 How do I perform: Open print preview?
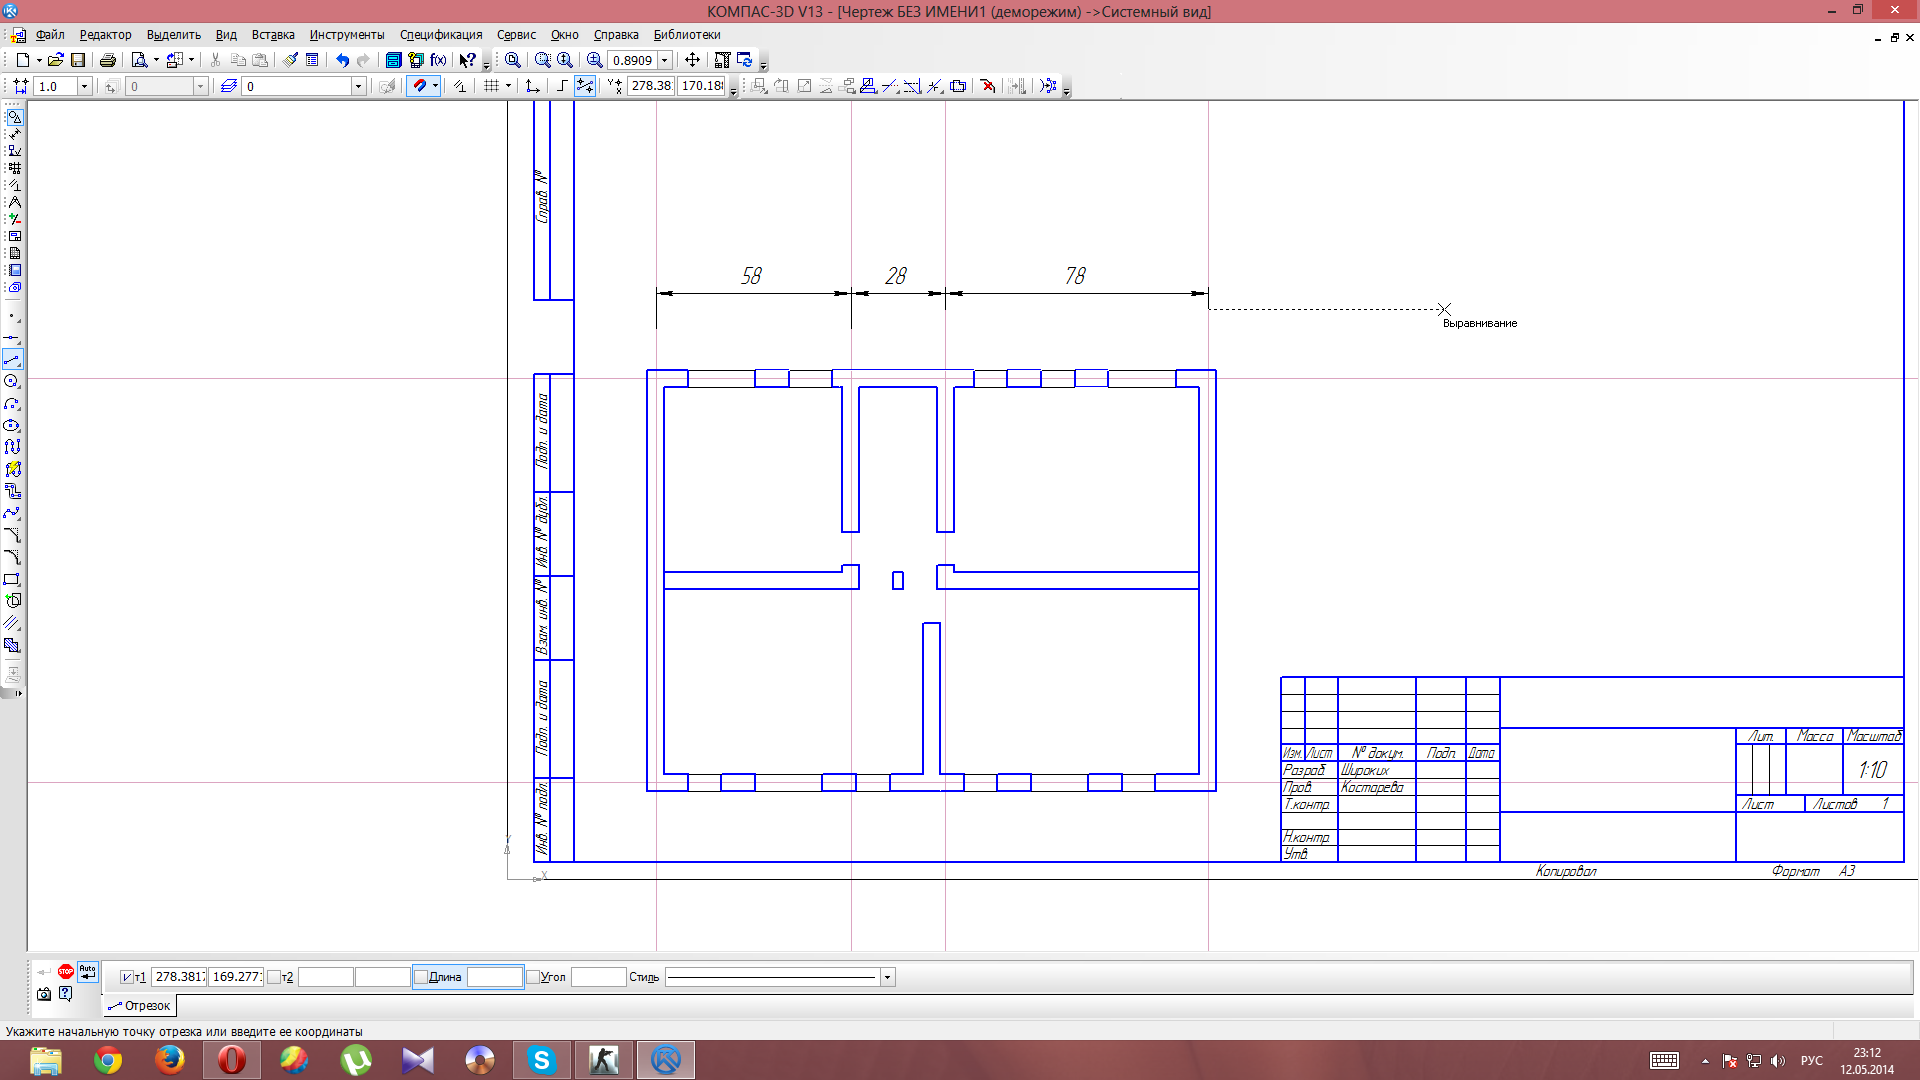pyautogui.click(x=140, y=60)
